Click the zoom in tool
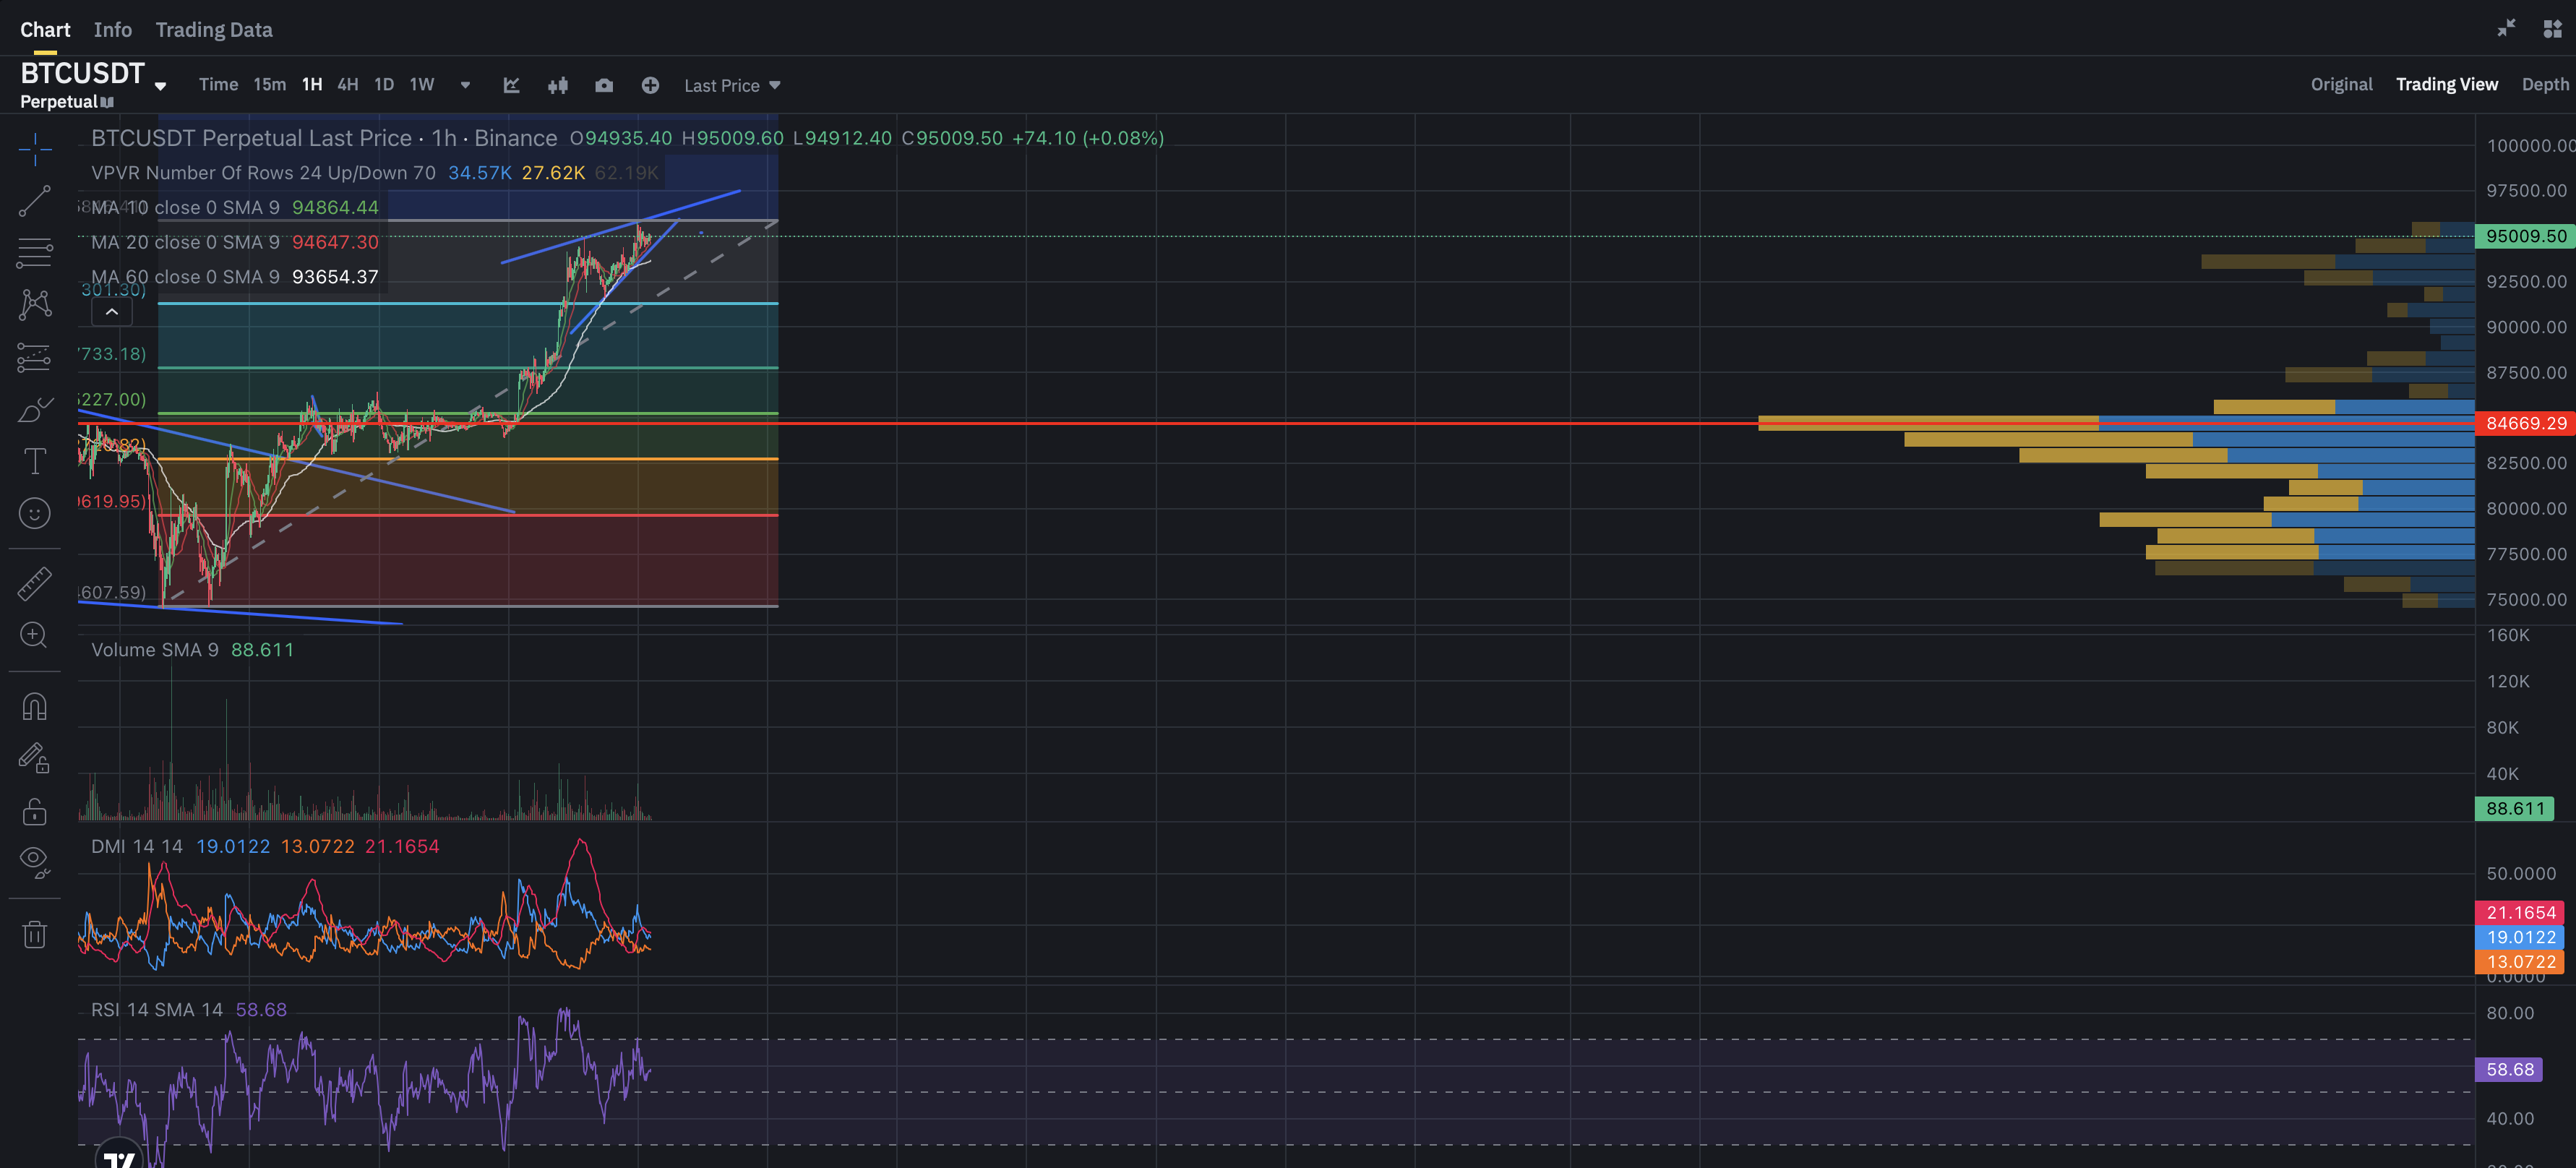2576x1168 pixels. [34, 635]
